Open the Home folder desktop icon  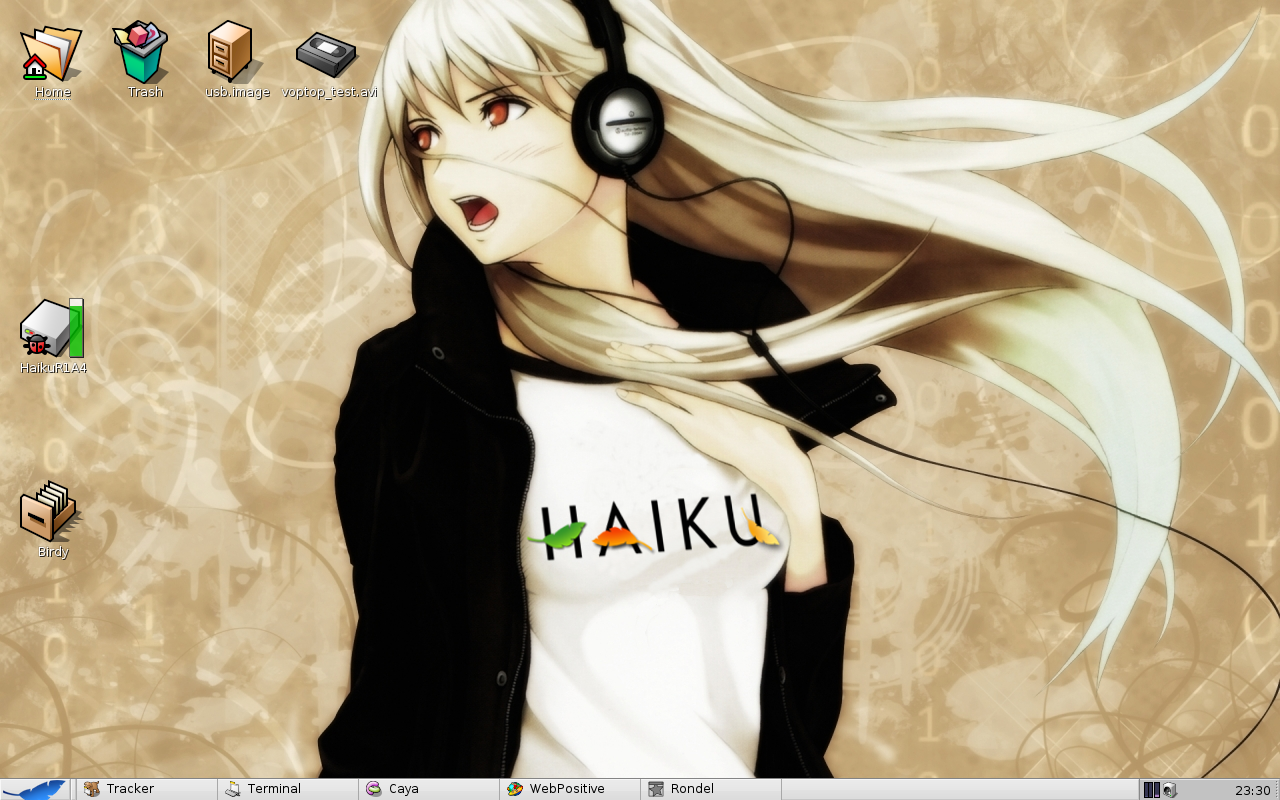coord(51,53)
